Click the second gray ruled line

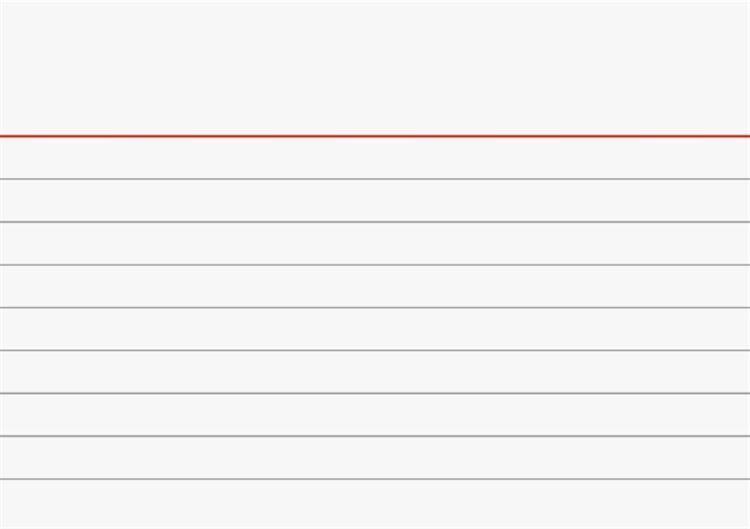(x=375, y=222)
